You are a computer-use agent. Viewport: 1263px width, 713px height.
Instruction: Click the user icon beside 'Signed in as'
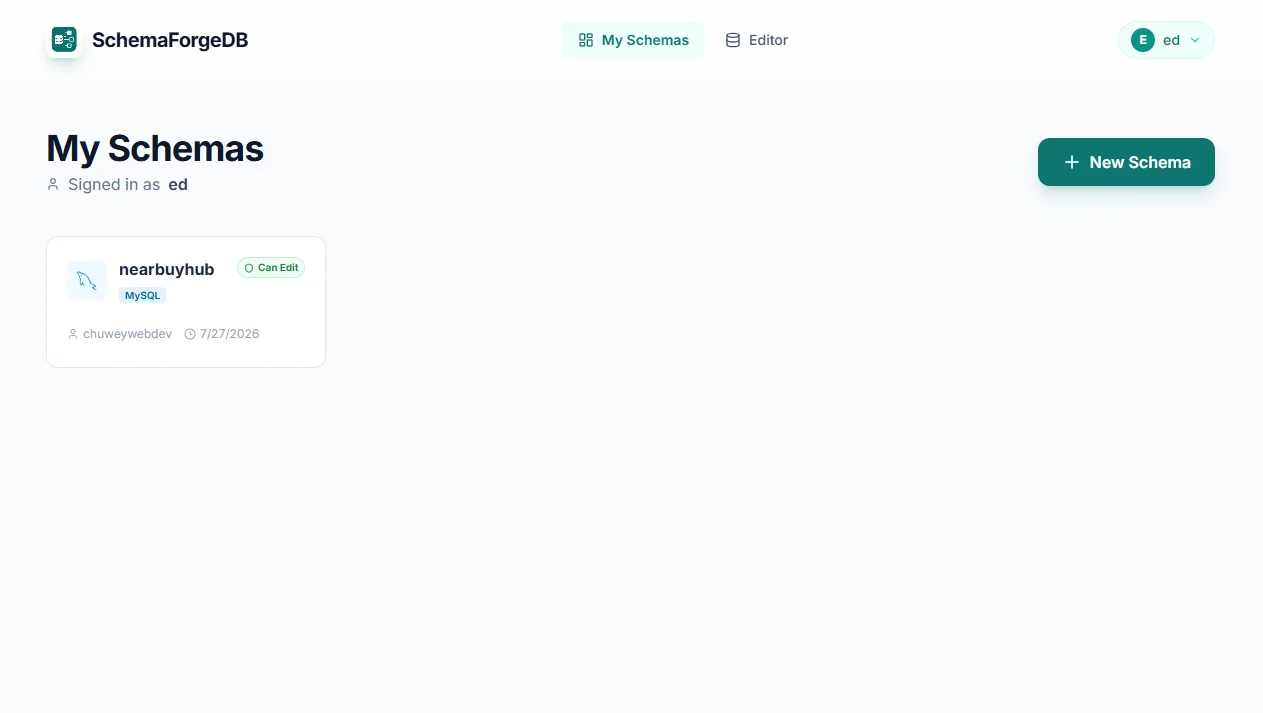coord(53,185)
